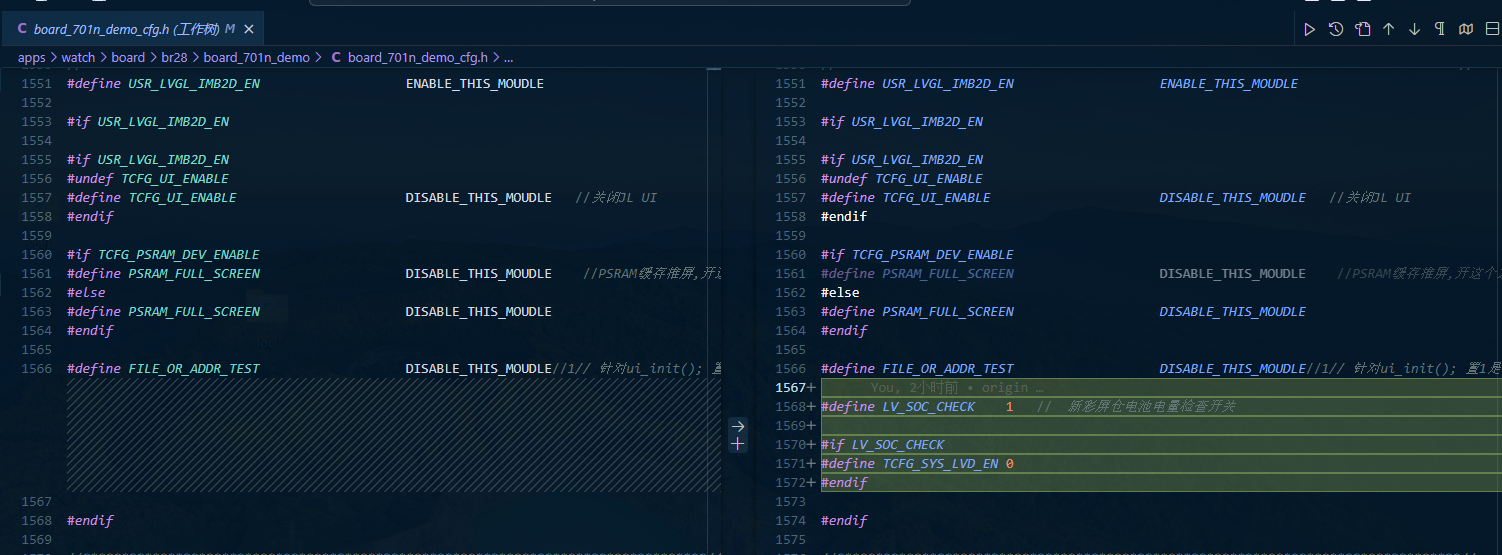Open the file history timeline clock icon
Image resolution: width=1502 pixels, height=555 pixels.
pyautogui.click(x=1336, y=29)
